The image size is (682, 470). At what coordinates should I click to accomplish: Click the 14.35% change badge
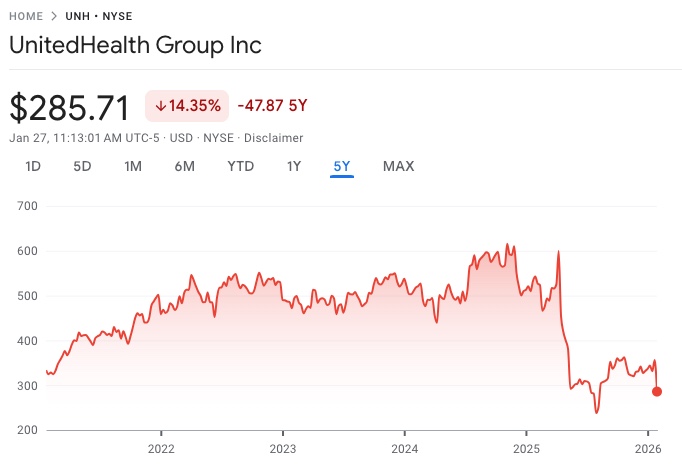(189, 106)
